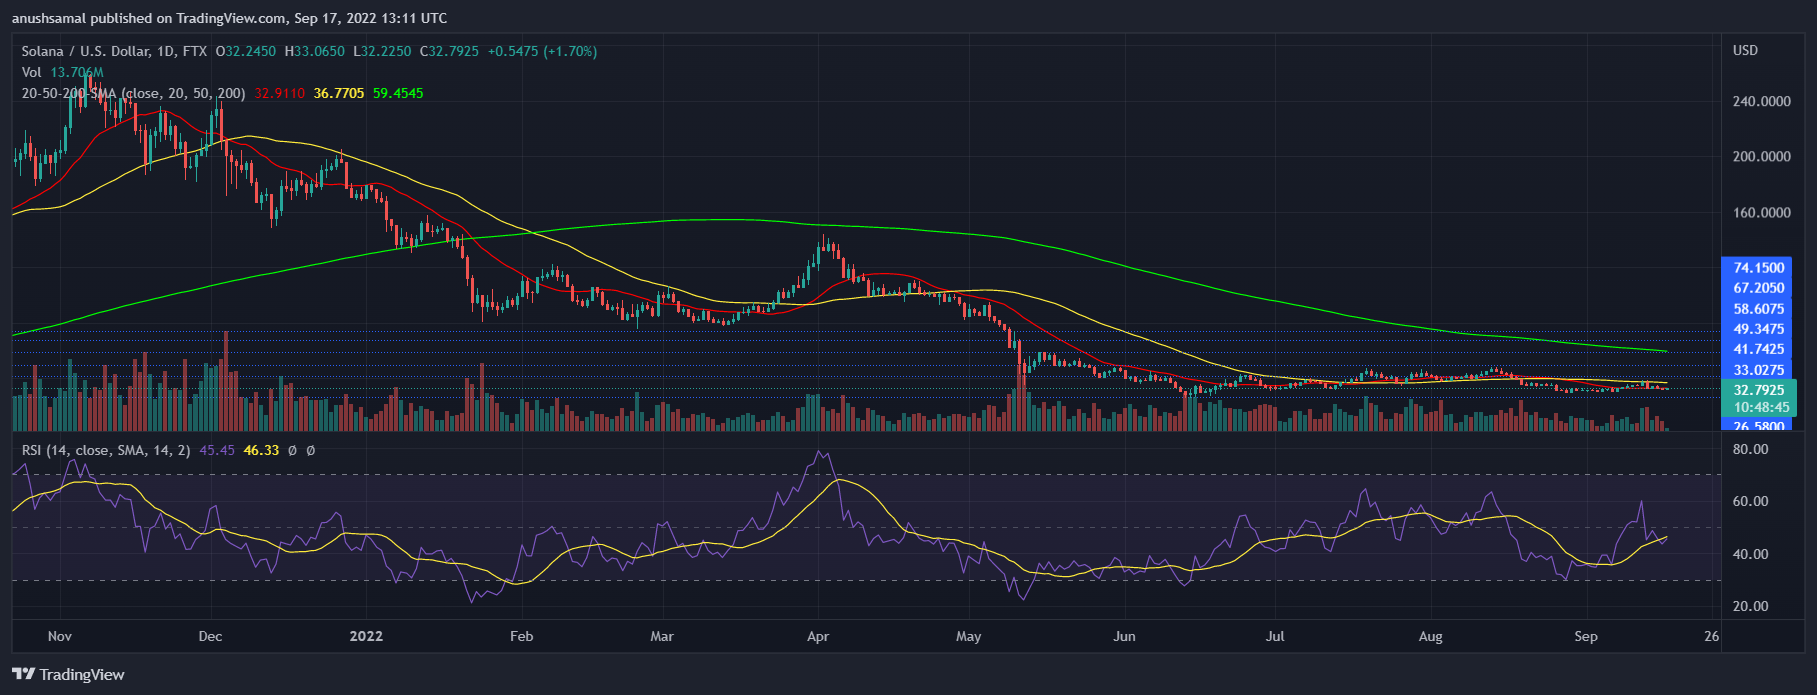Open the USD currency label on price axis
The width and height of the screenshot is (1817, 695).
[x=1745, y=51]
